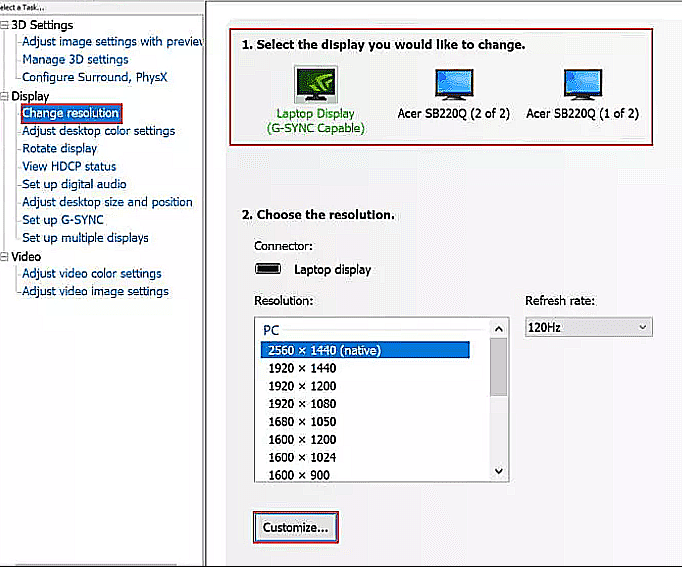Click the Display tree label

click(x=30, y=96)
